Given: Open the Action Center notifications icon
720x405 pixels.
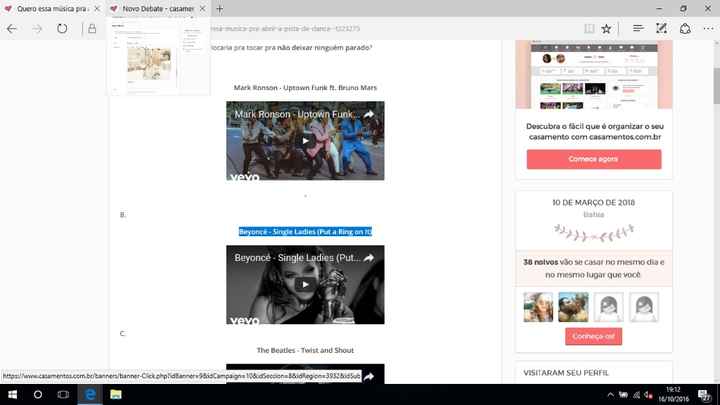Looking at the screenshot, I should [704, 394].
